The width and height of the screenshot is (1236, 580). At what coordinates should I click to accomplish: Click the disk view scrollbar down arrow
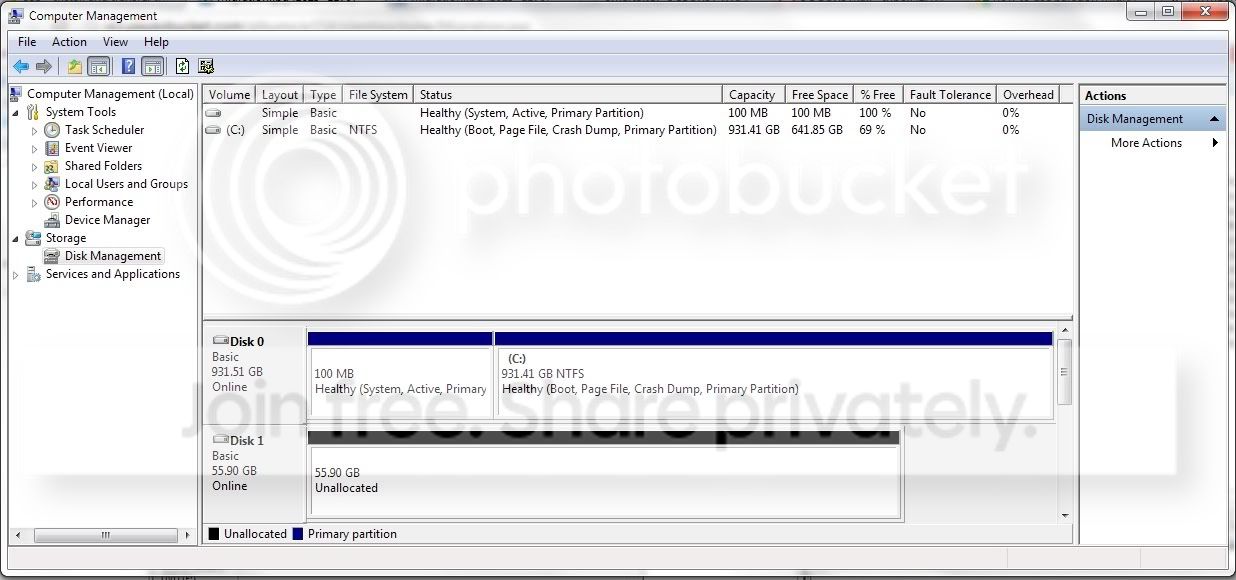pos(1065,515)
